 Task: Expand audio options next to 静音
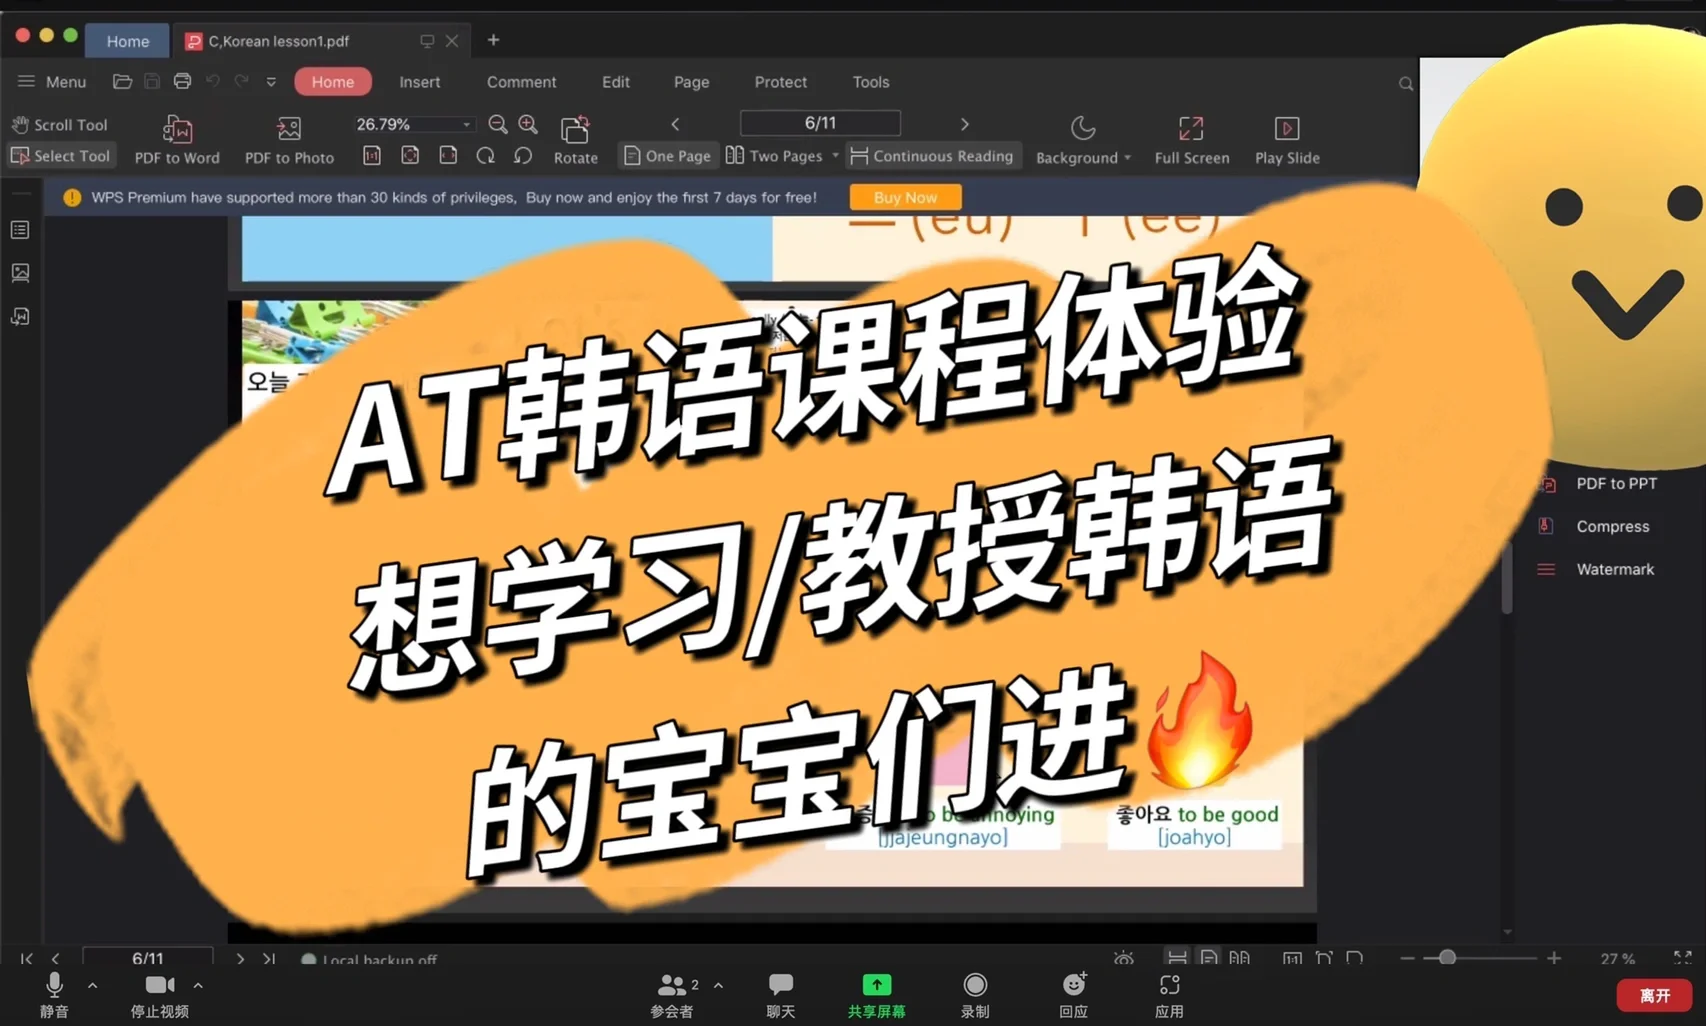[x=92, y=985]
